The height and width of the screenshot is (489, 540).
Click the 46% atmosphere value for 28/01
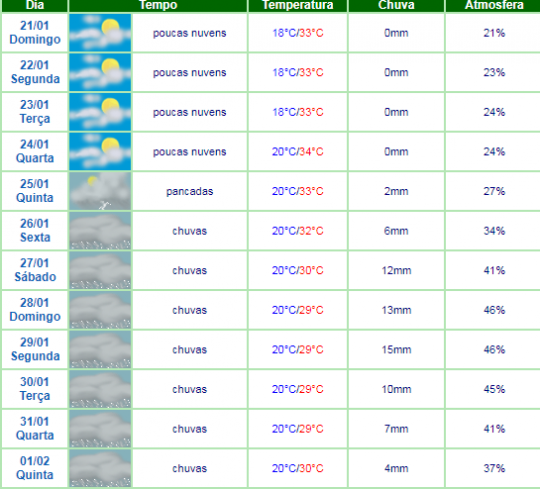coord(494,310)
